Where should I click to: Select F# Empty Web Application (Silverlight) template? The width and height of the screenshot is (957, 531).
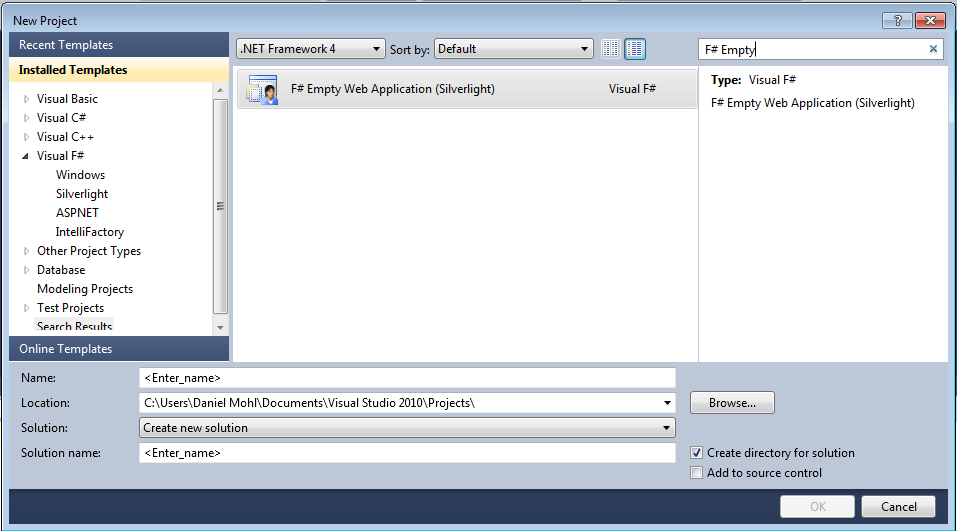pyautogui.click(x=467, y=89)
